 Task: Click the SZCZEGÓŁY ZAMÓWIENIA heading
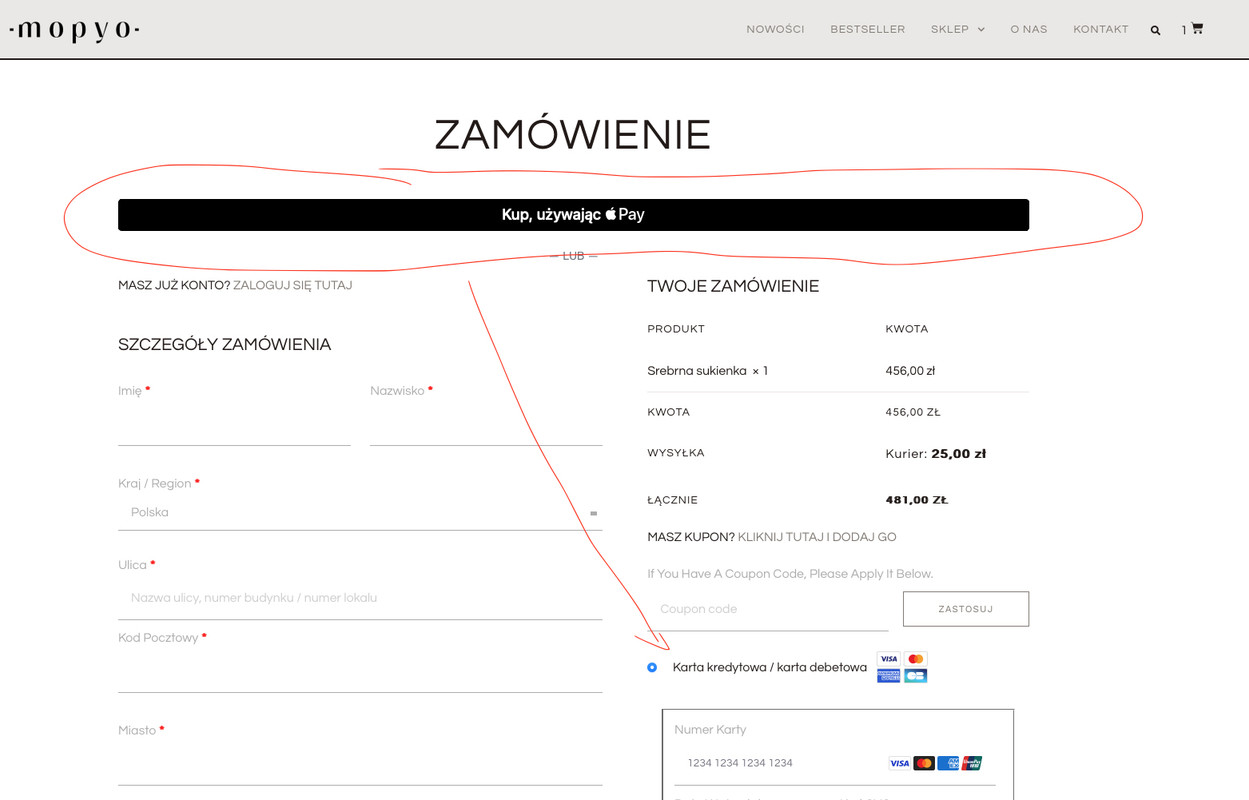pyautogui.click(x=225, y=345)
